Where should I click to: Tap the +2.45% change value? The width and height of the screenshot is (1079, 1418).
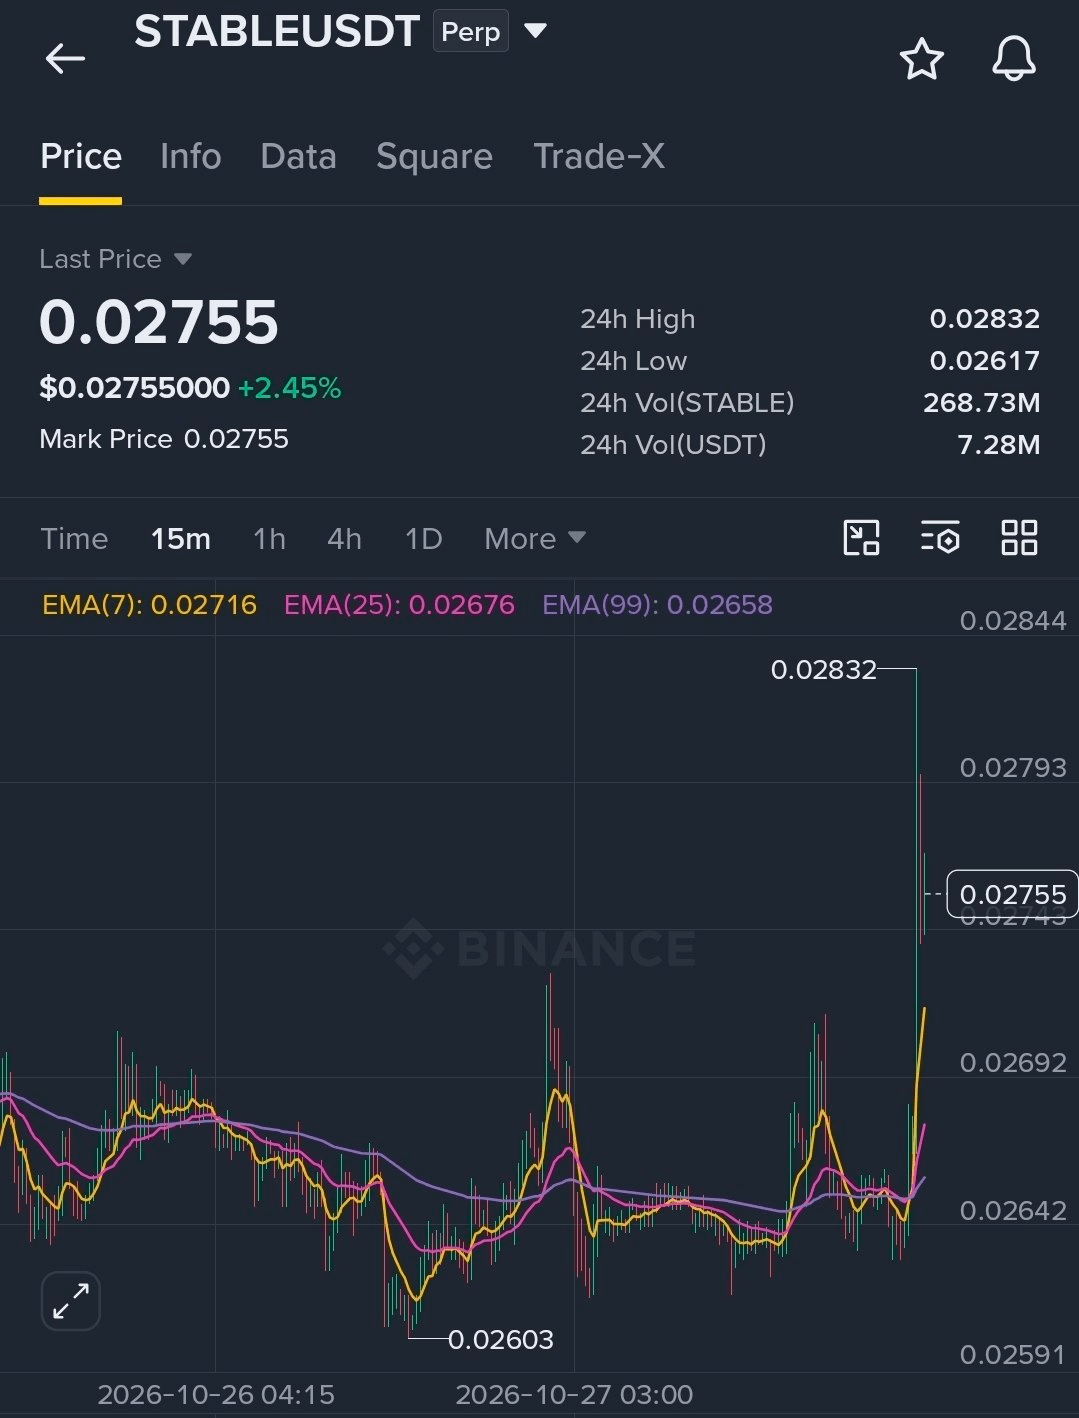(290, 388)
